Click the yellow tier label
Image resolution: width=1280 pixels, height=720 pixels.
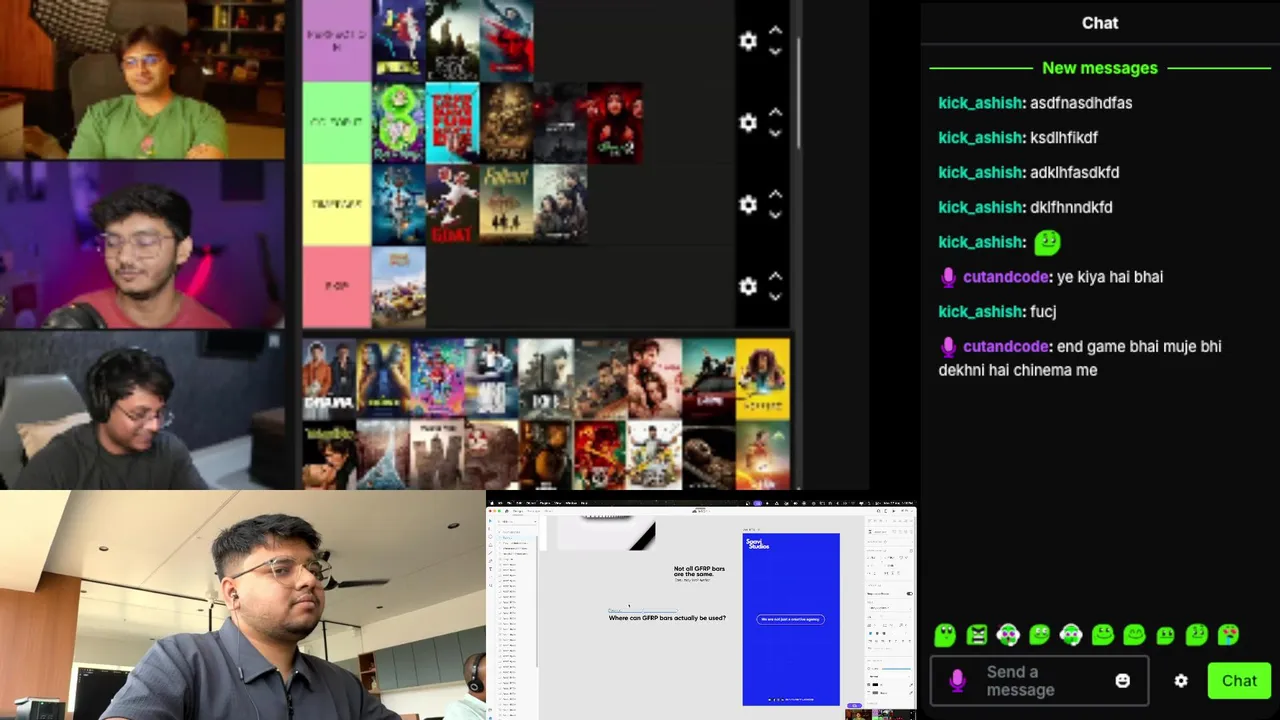pos(337,205)
